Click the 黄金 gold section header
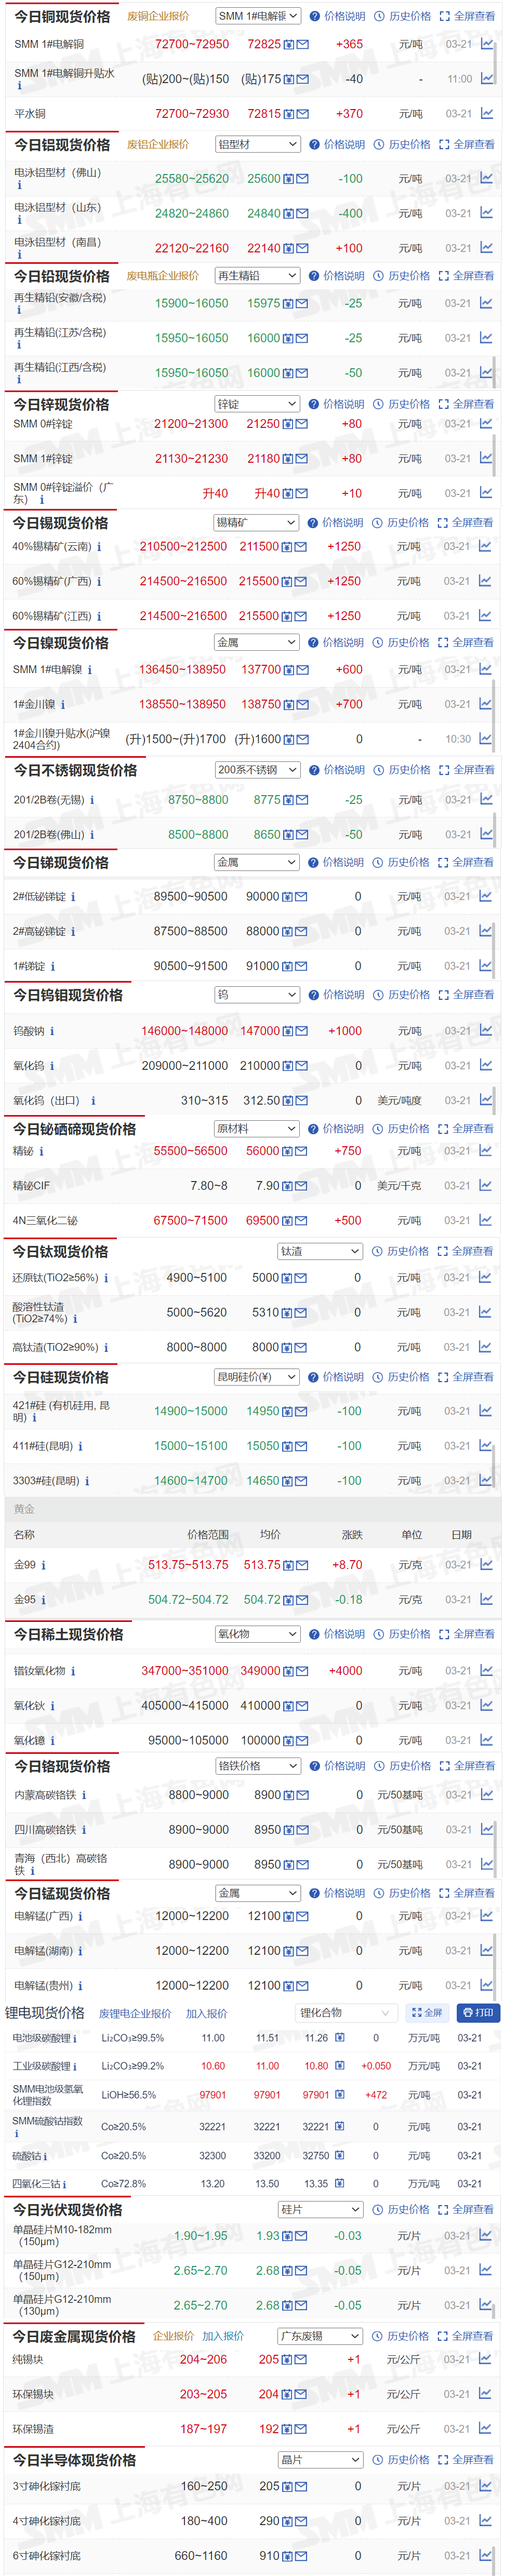The height and width of the screenshot is (2576, 505). [24, 1509]
